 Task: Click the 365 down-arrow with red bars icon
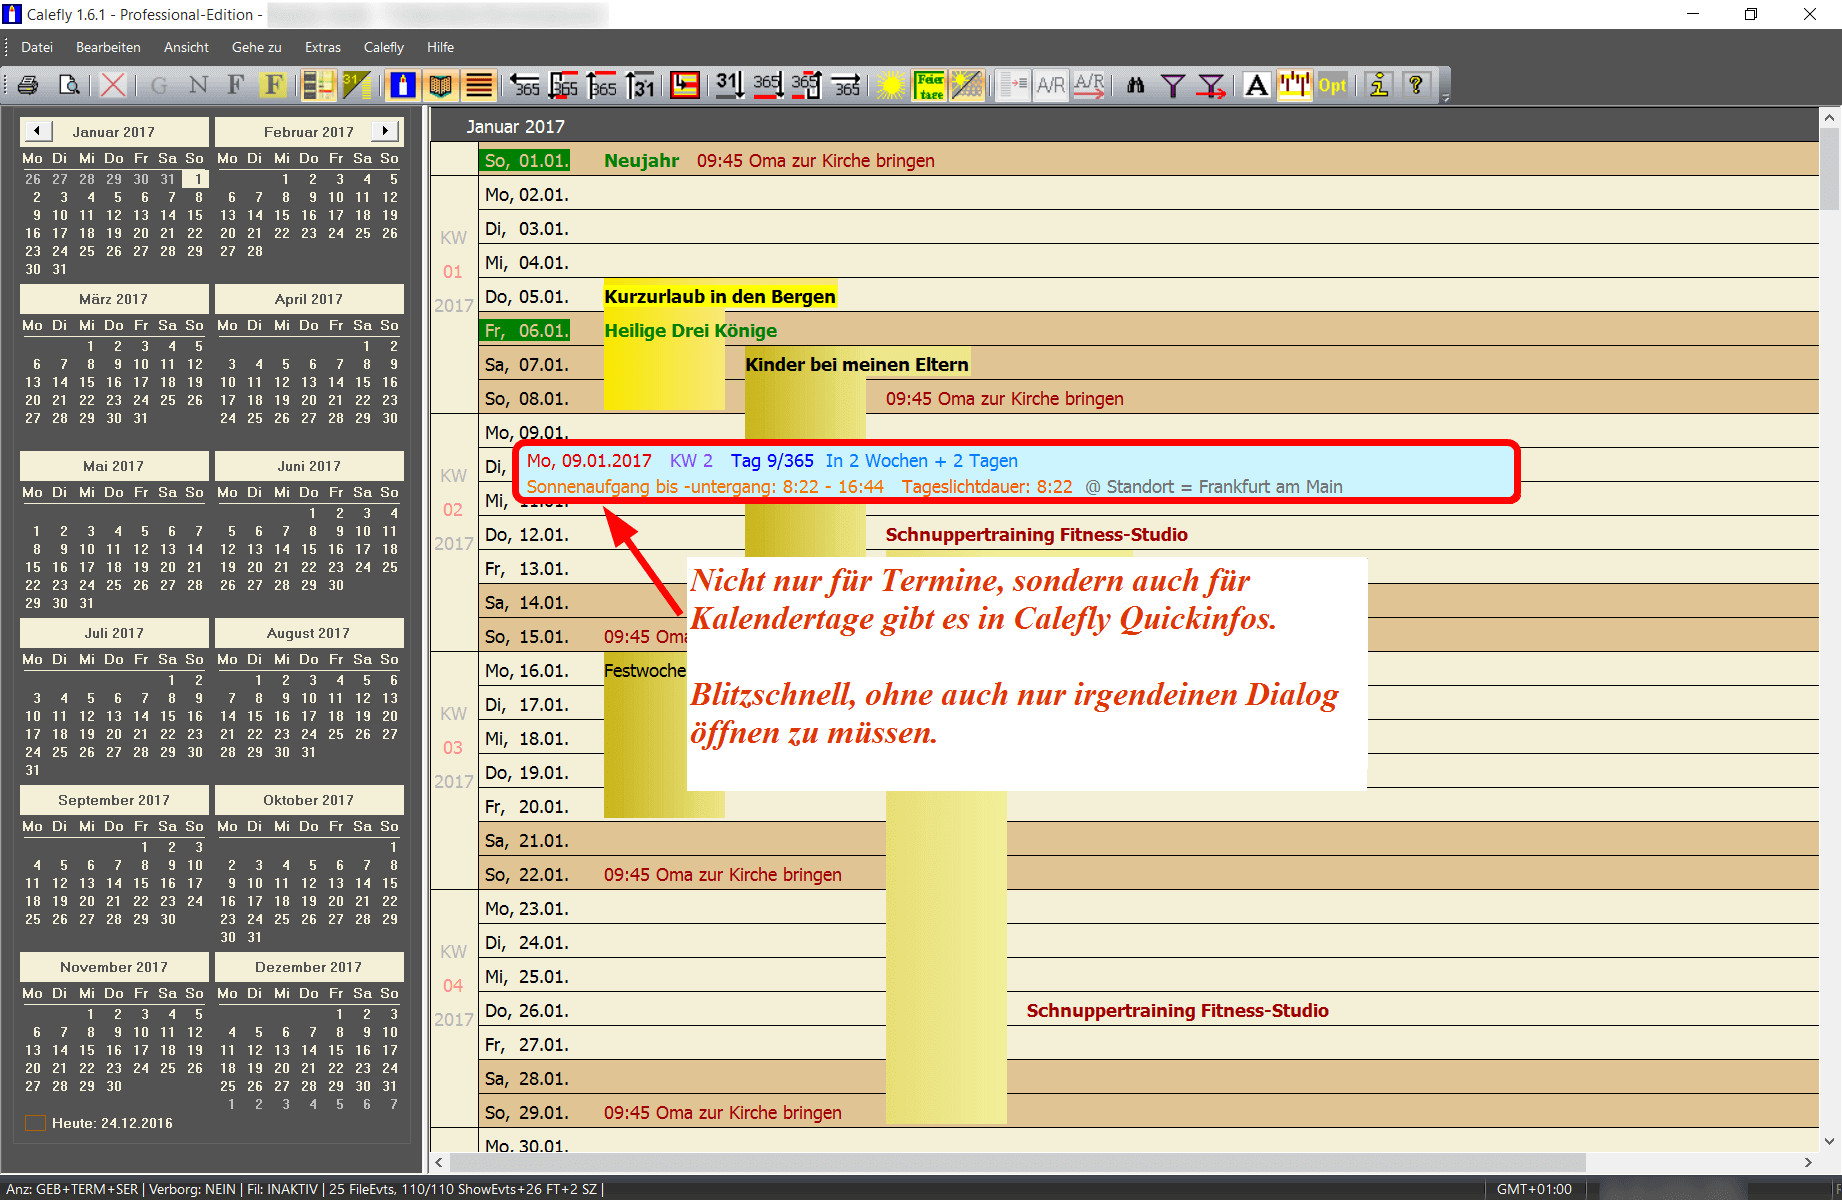coord(564,85)
